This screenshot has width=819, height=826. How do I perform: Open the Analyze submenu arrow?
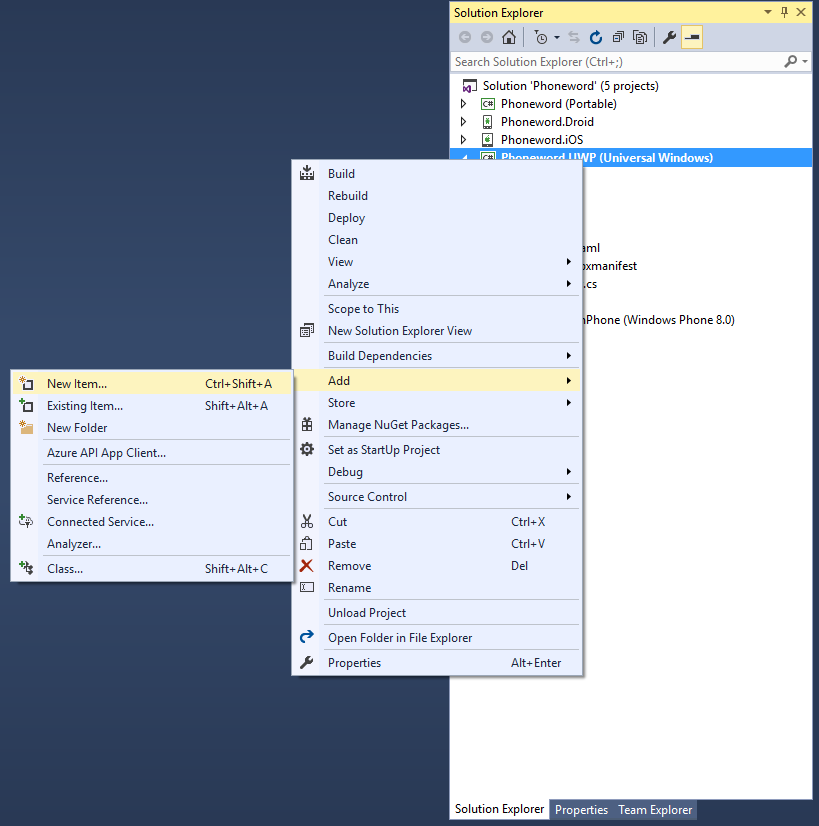click(x=569, y=284)
